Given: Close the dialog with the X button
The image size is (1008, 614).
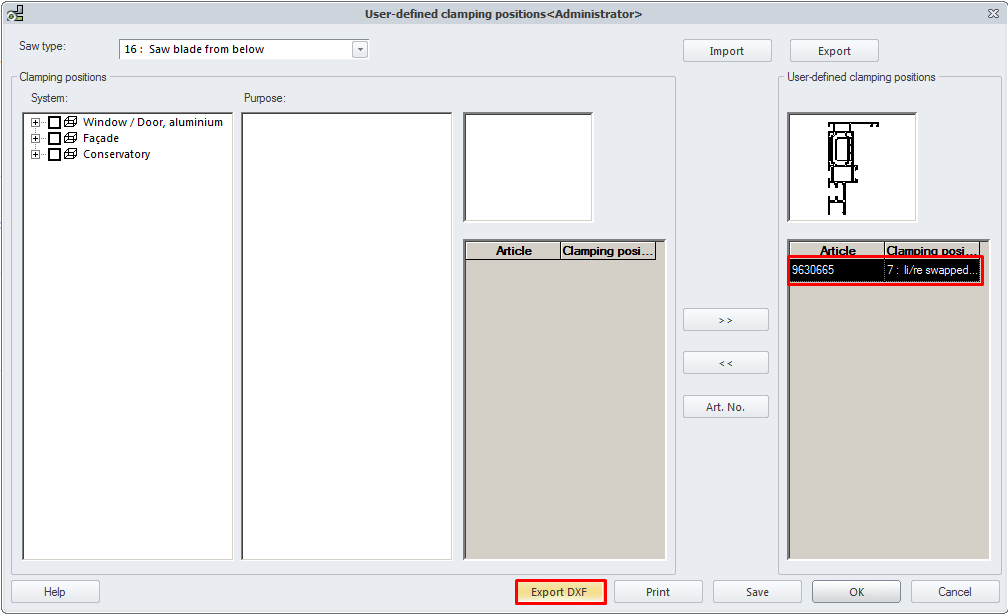Looking at the screenshot, I should [991, 13].
